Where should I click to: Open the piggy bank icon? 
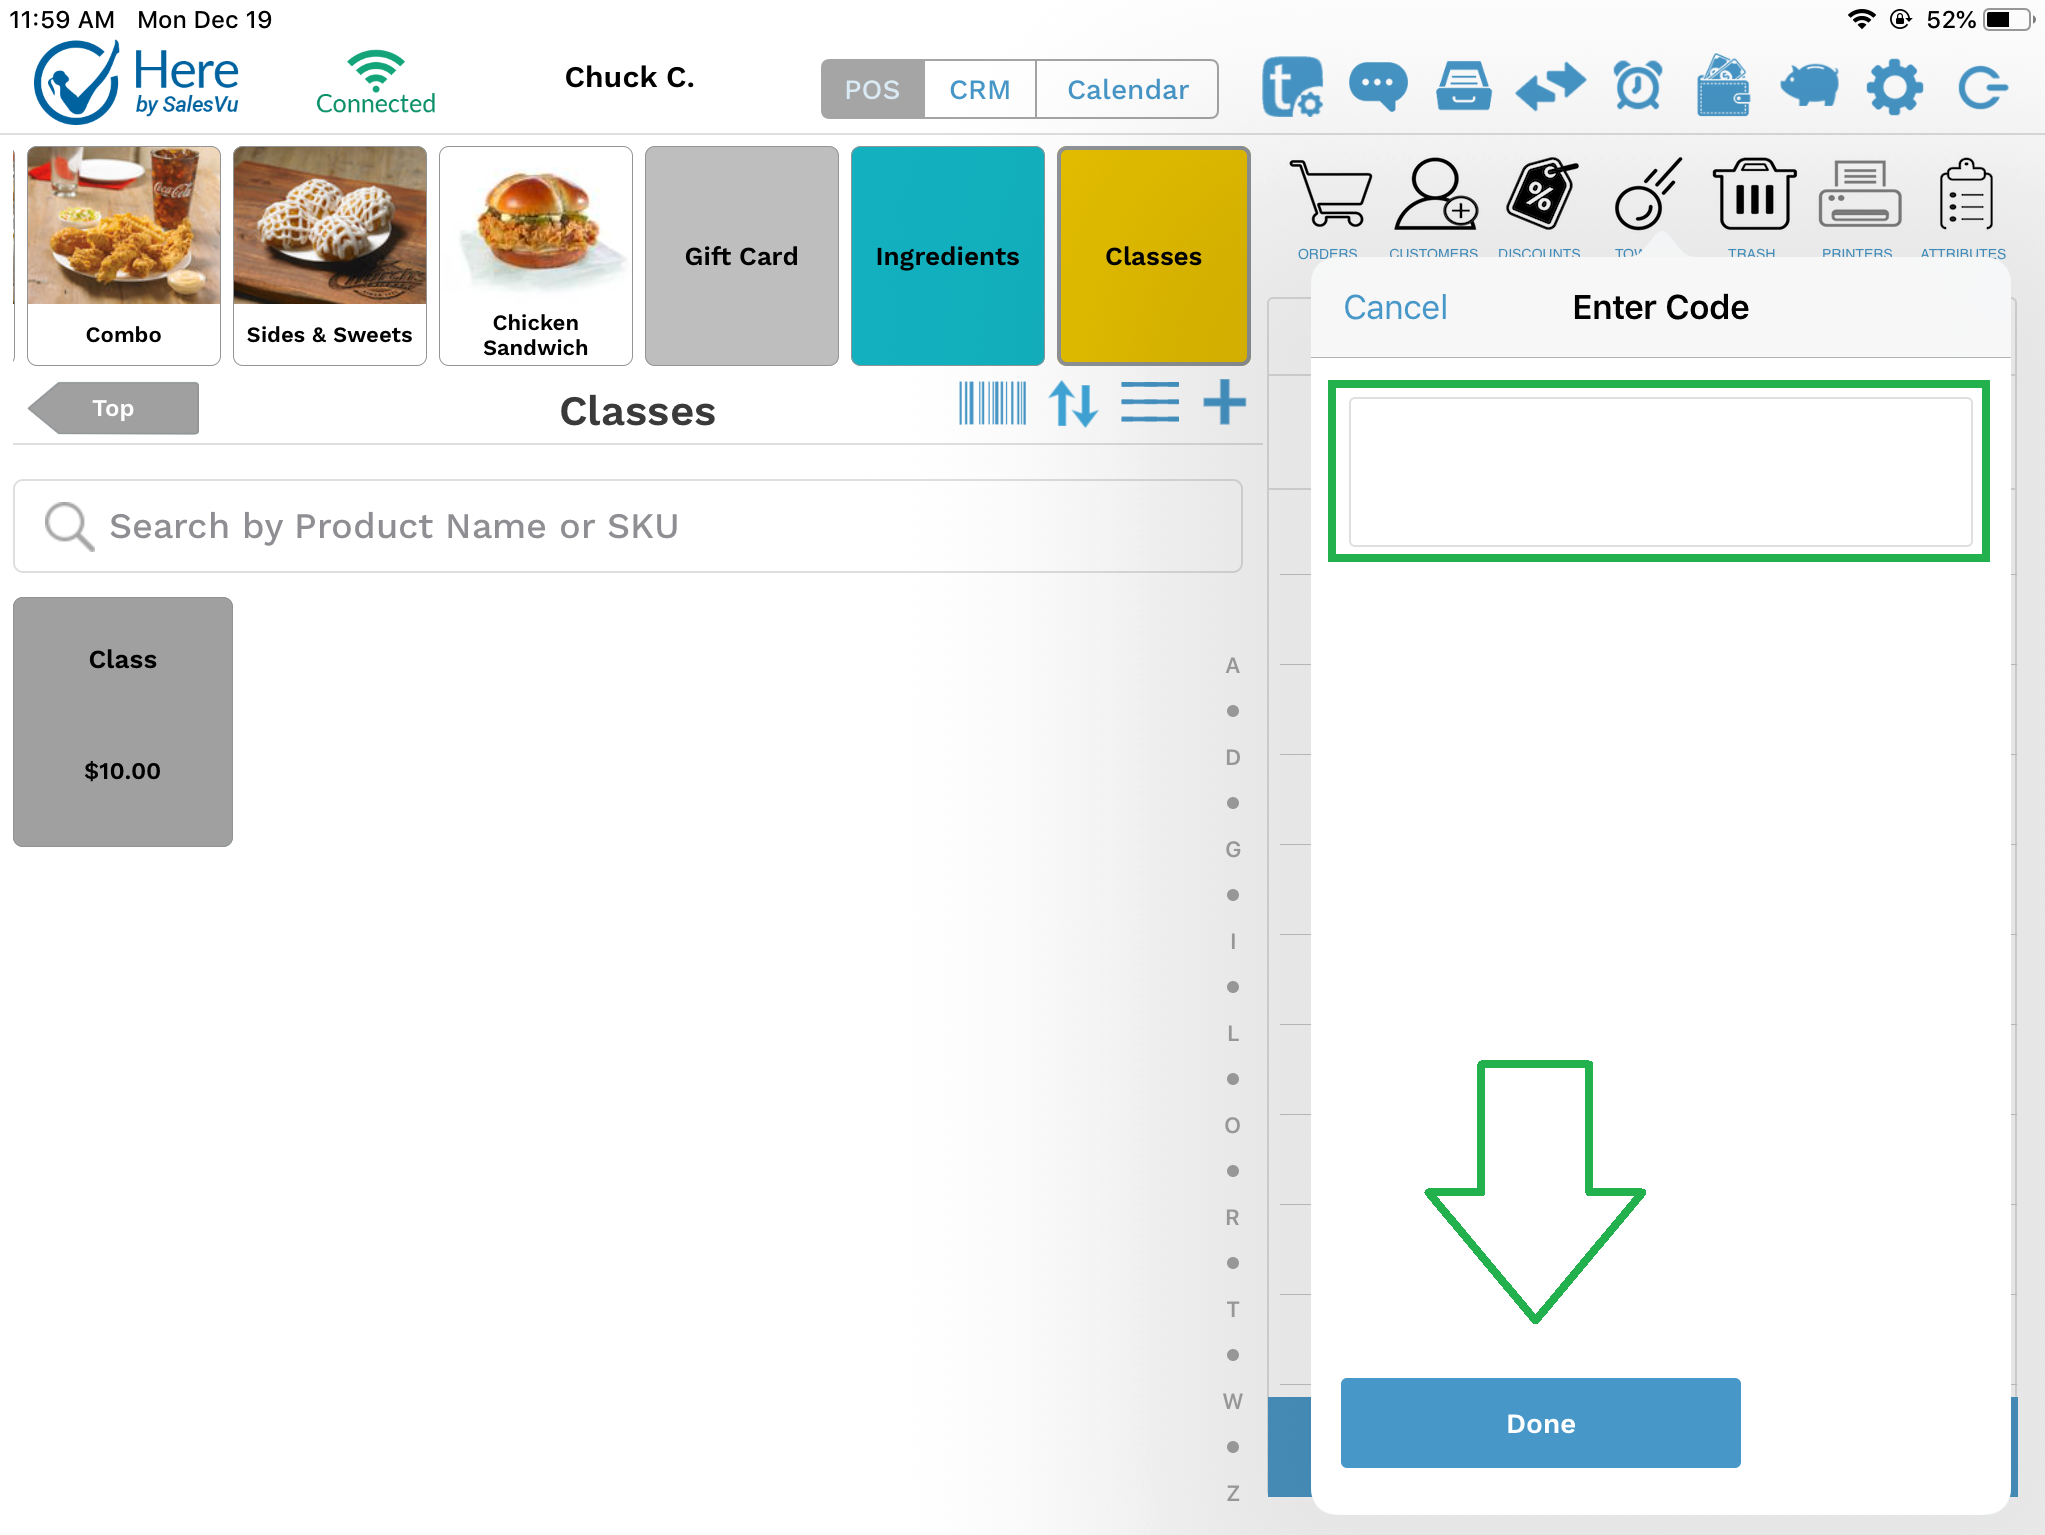point(1809,85)
